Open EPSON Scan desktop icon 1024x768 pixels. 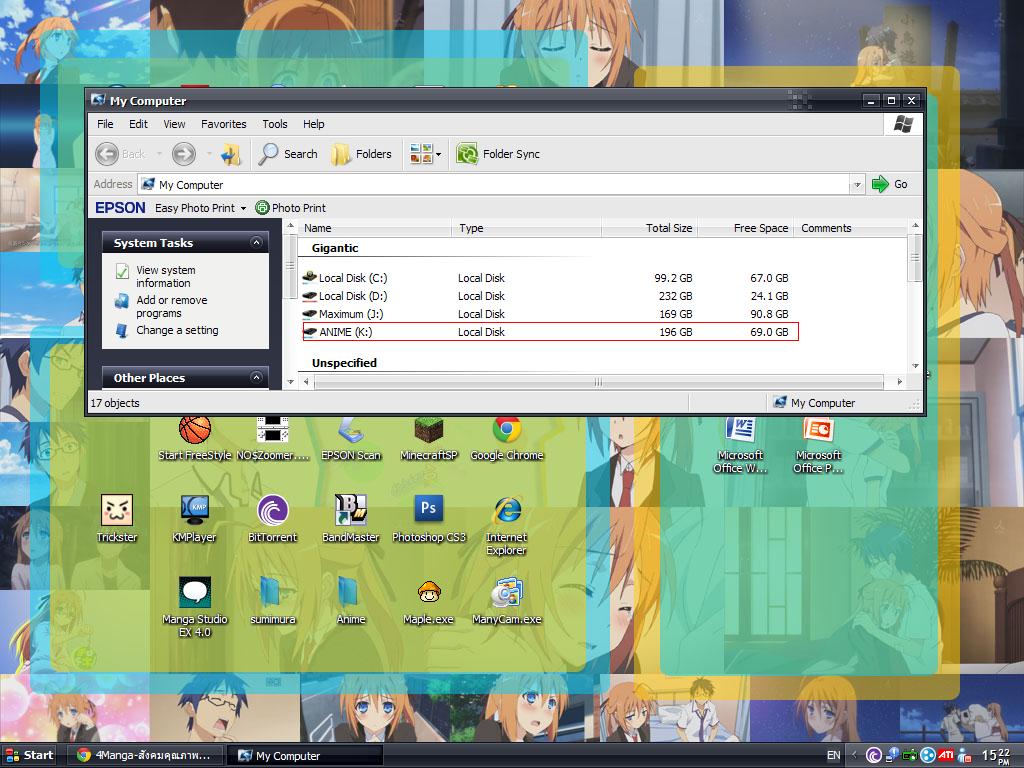click(351, 439)
